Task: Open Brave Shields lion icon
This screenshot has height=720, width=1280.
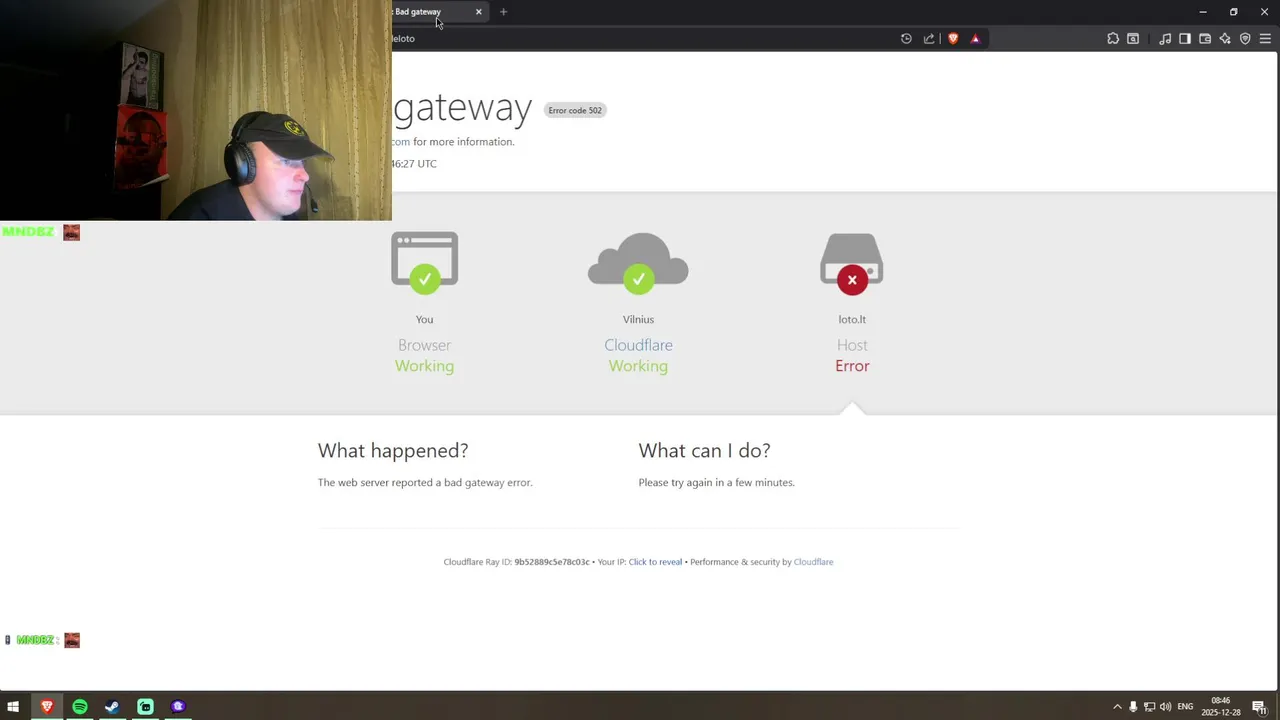Action: click(953, 39)
